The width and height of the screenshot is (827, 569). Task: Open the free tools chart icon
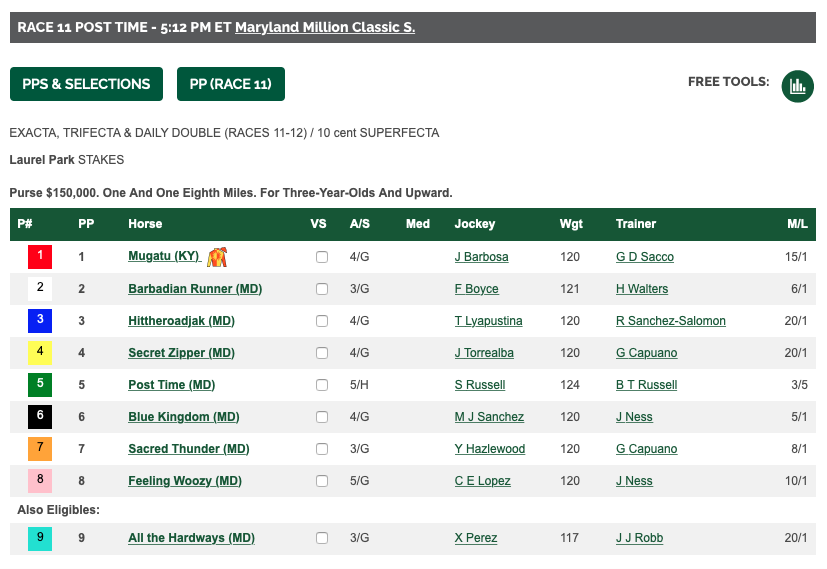tap(797, 85)
